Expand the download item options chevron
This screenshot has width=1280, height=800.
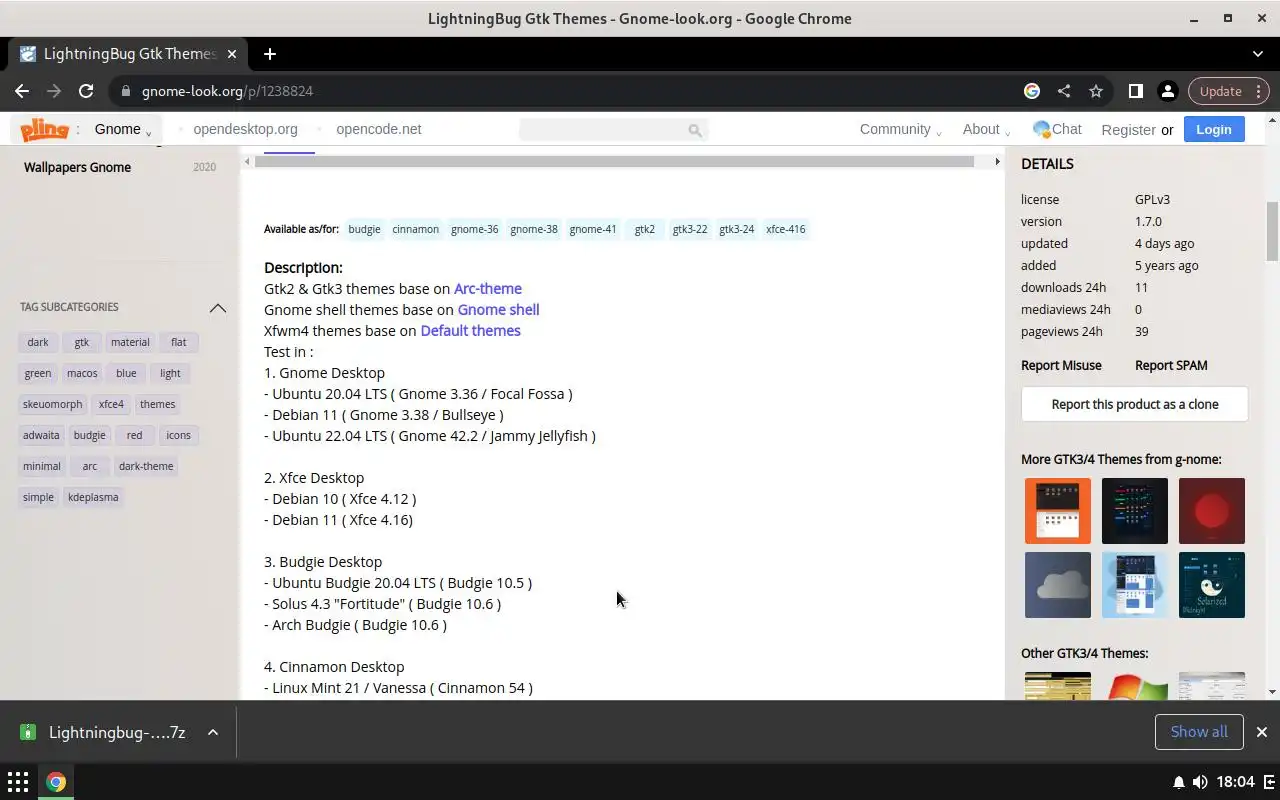click(x=213, y=732)
